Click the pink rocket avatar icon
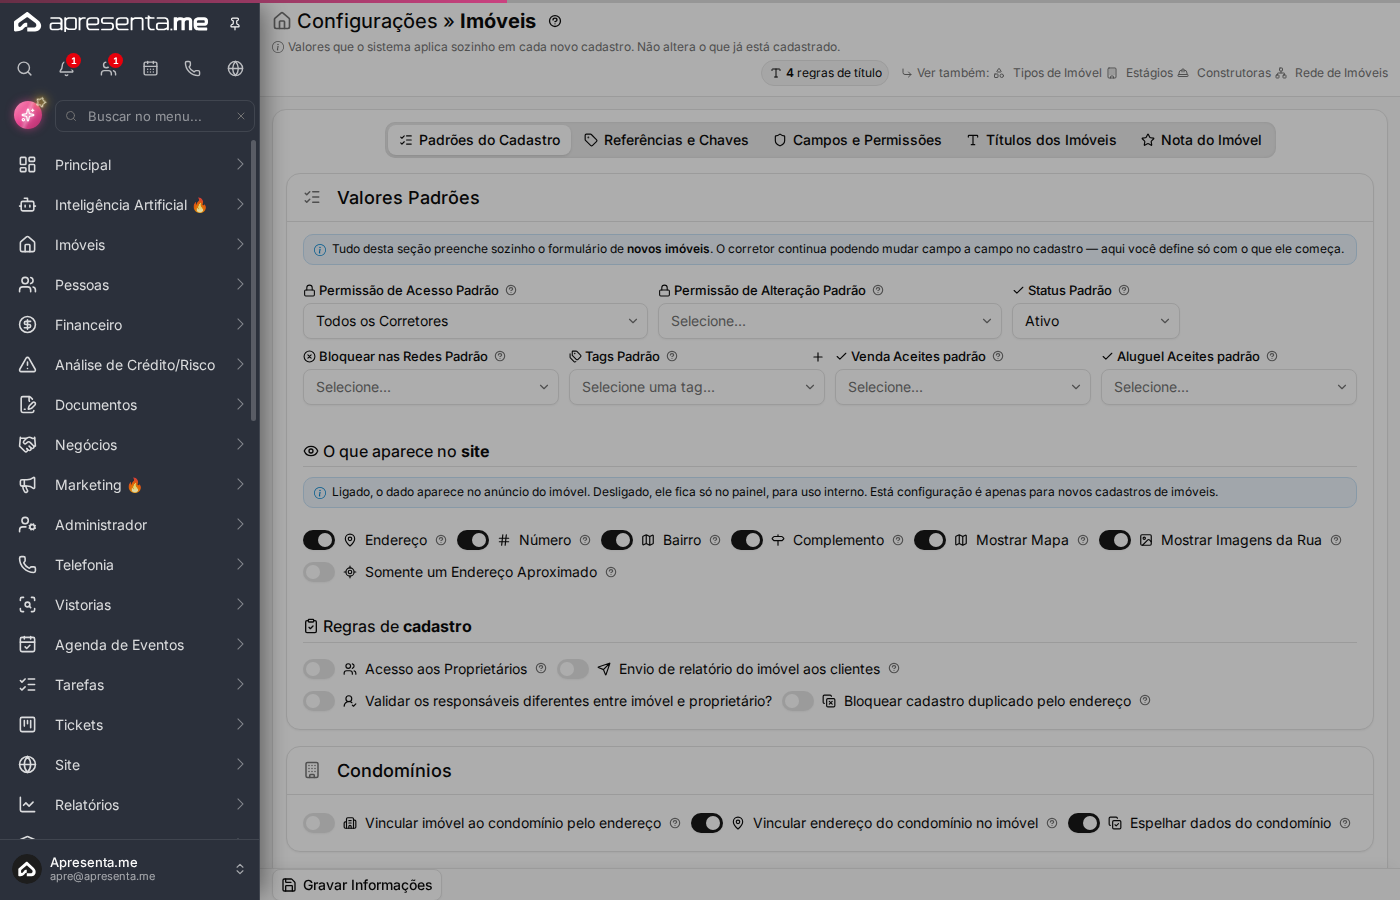 [x=28, y=115]
